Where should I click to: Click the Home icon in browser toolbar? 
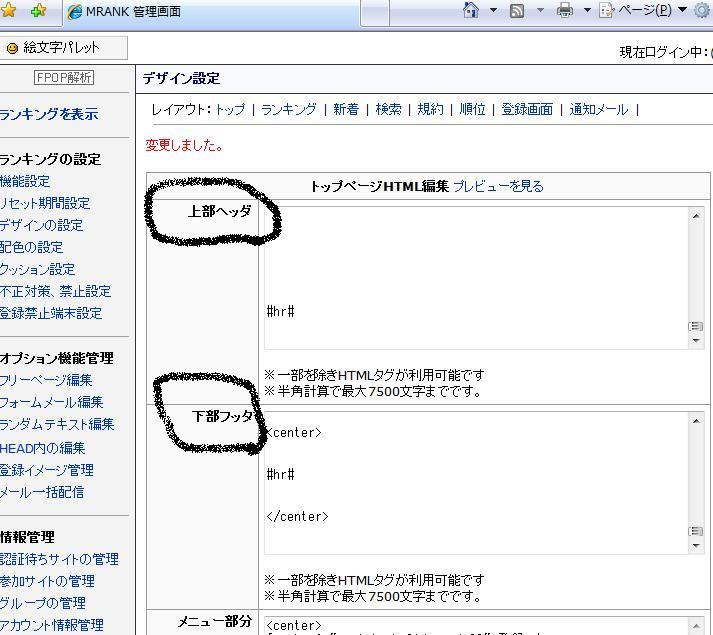click(x=471, y=10)
